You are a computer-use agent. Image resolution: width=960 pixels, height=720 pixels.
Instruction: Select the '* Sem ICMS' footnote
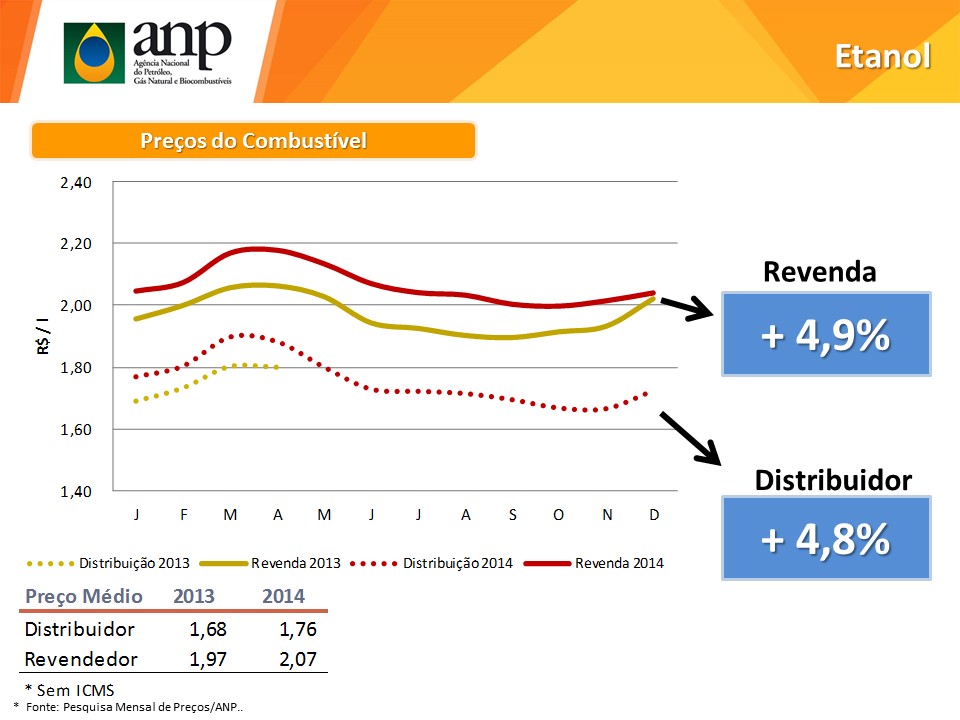click(69, 691)
